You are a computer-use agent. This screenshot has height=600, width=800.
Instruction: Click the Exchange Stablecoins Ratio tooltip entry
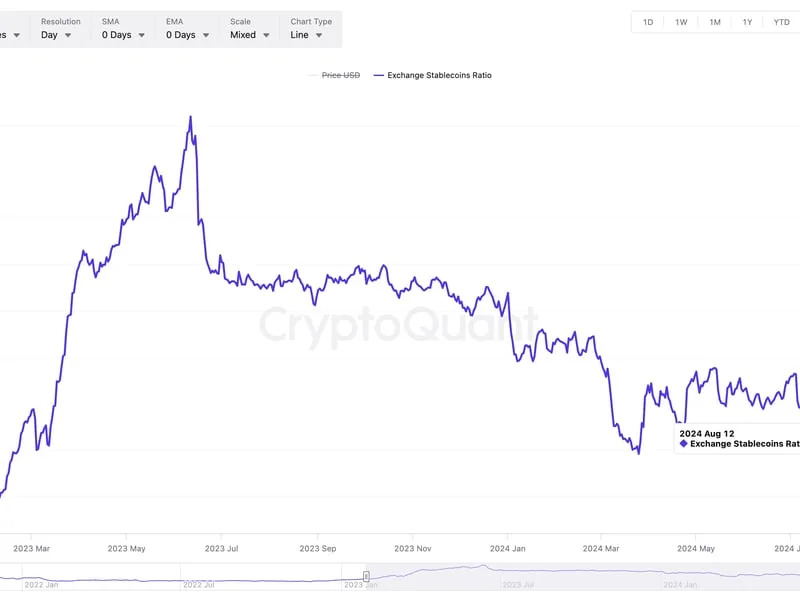pos(740,444)
